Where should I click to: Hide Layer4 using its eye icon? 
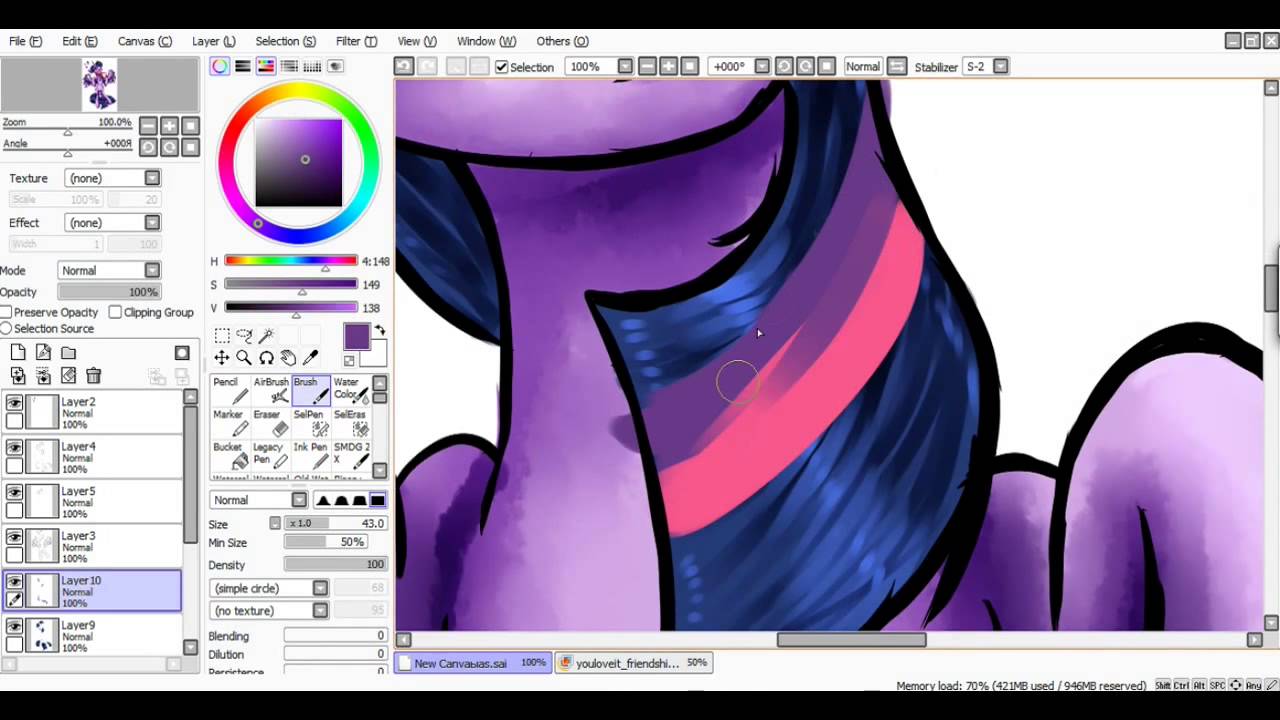click(14, 447)
